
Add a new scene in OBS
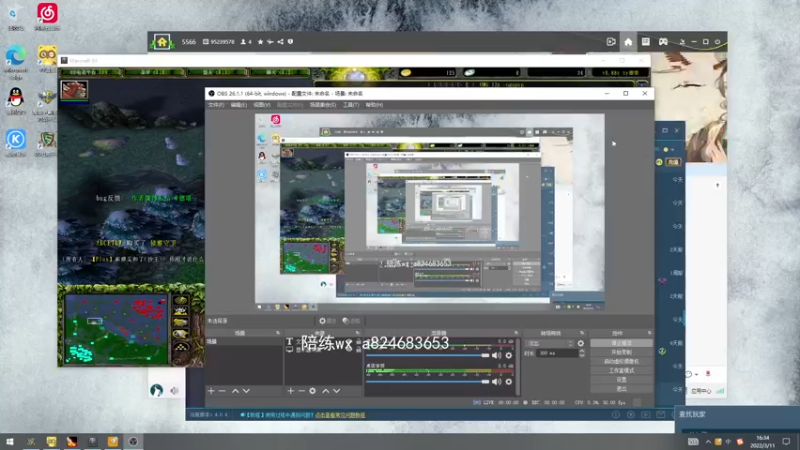point(211,391)
